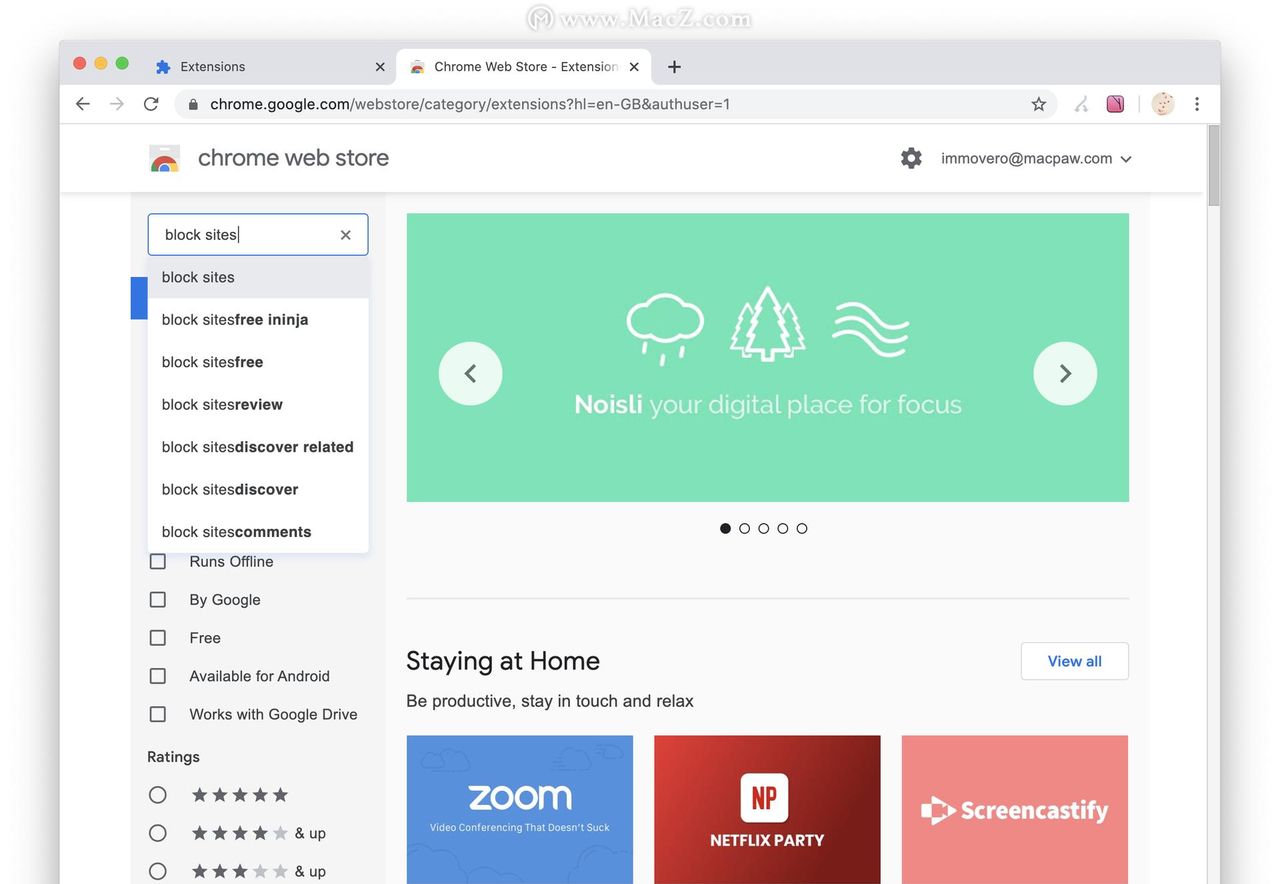Open the cookie profile avatar

1162,103
